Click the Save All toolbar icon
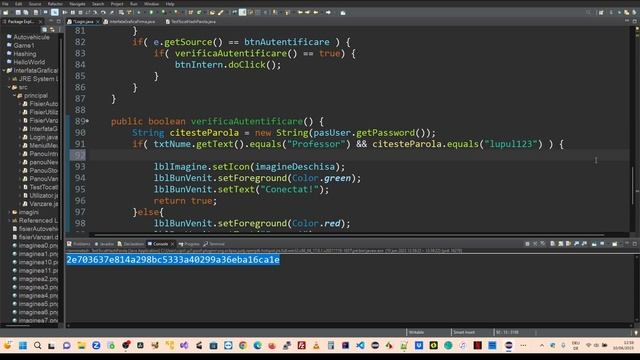The width and height of the screenshot is (640, 360). (x=26, y=13)
